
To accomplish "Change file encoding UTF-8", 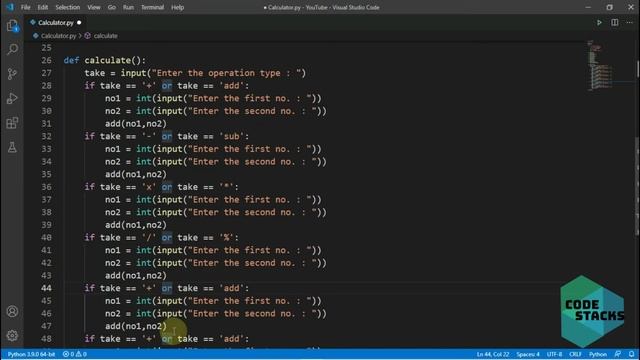I will click(x=554, y=354).
